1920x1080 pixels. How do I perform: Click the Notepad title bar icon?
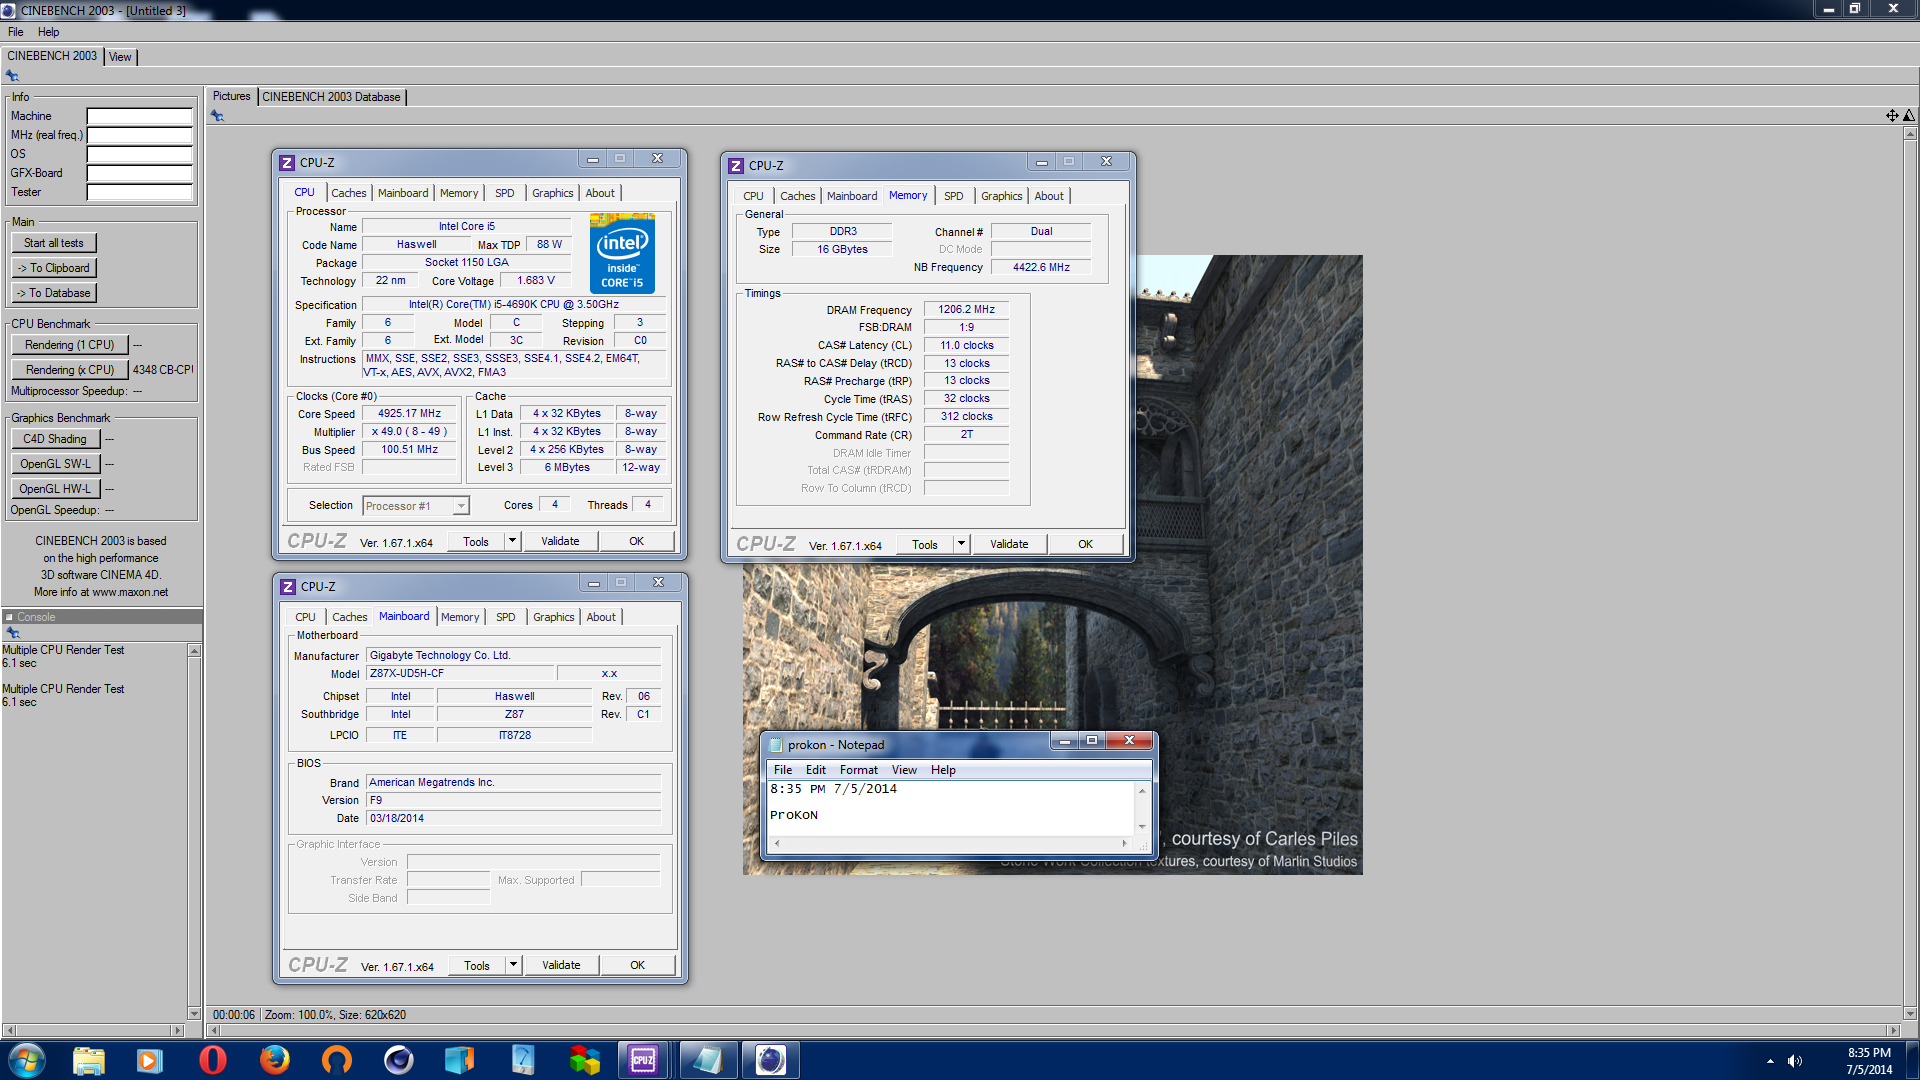[x=775, y=745]
